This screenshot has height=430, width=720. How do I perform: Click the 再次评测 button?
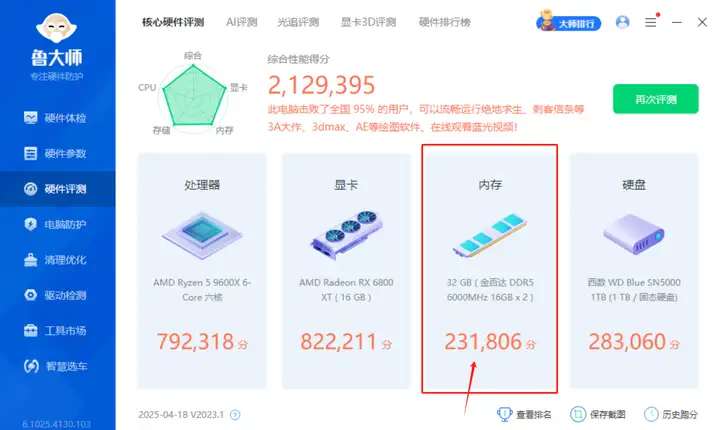pos(656,99)
